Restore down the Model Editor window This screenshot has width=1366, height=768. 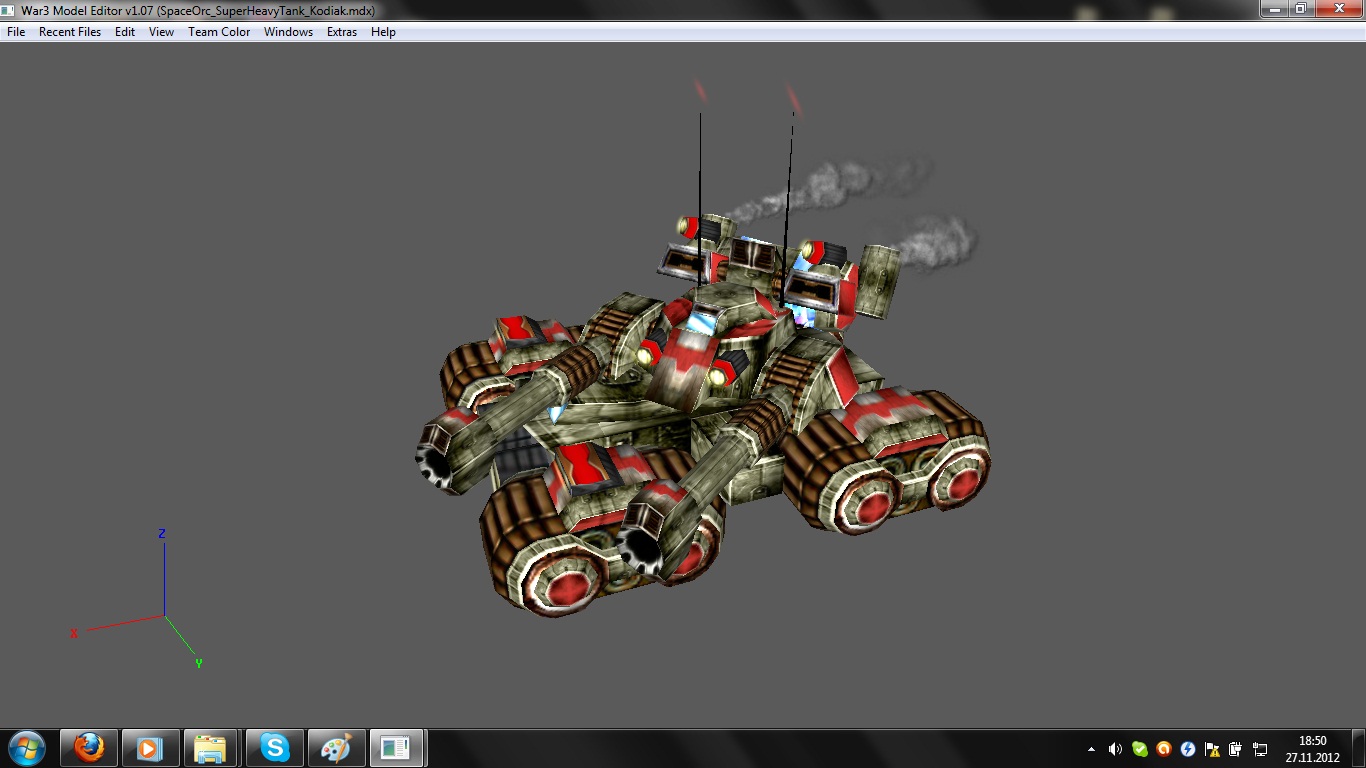(1300, 9)
